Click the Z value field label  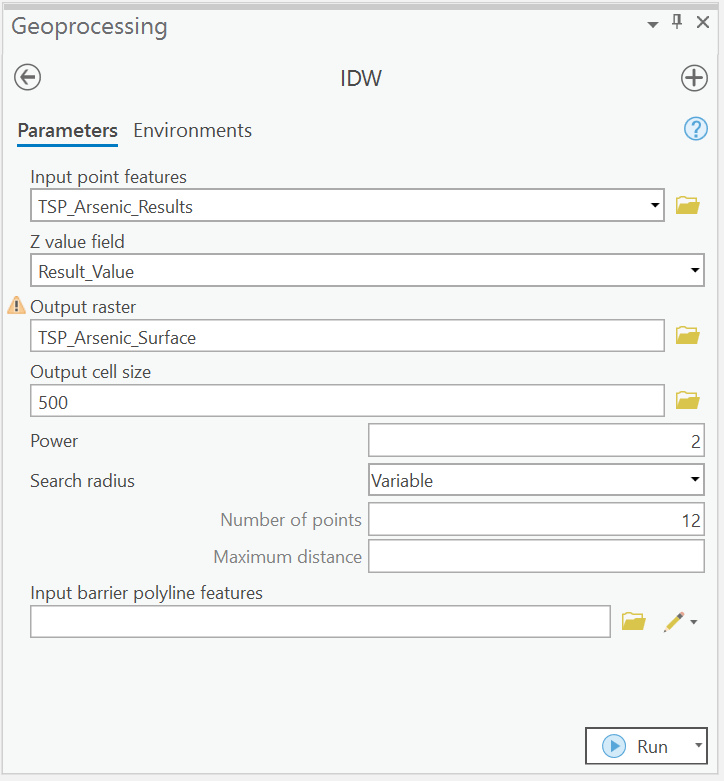coord(77,242)
